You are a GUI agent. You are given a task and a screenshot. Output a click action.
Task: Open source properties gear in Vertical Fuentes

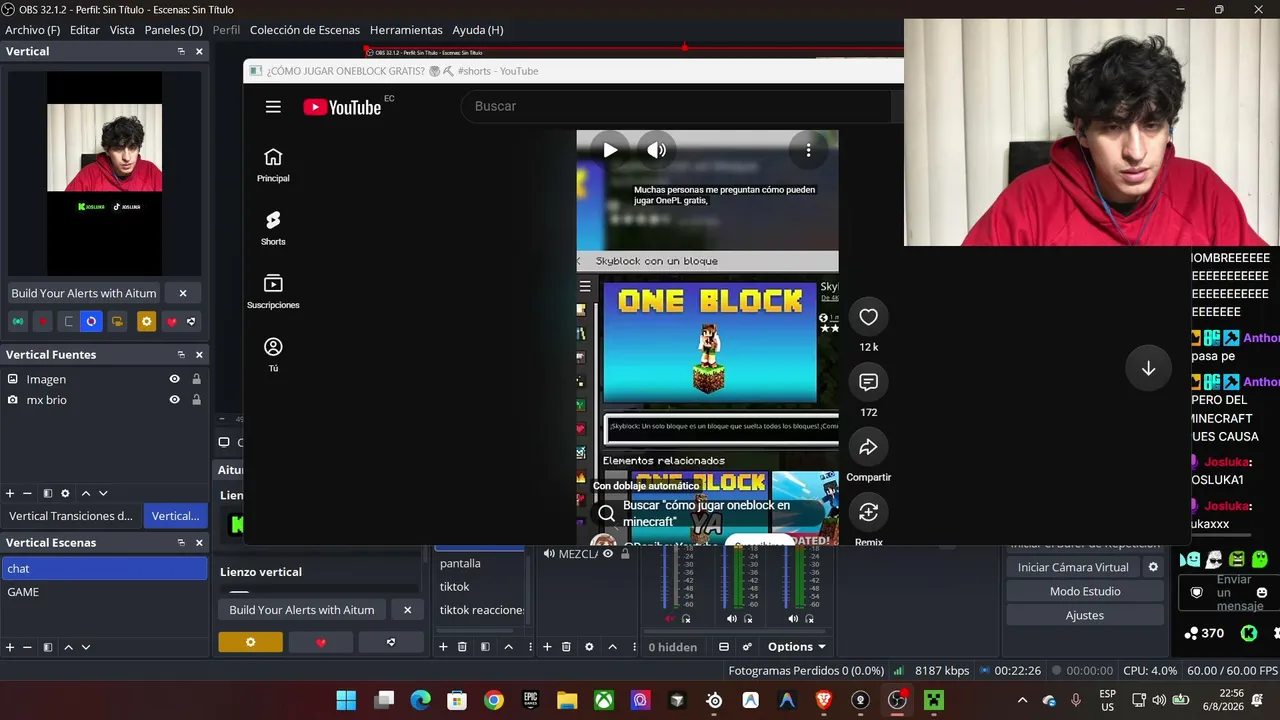coord(65,493)
